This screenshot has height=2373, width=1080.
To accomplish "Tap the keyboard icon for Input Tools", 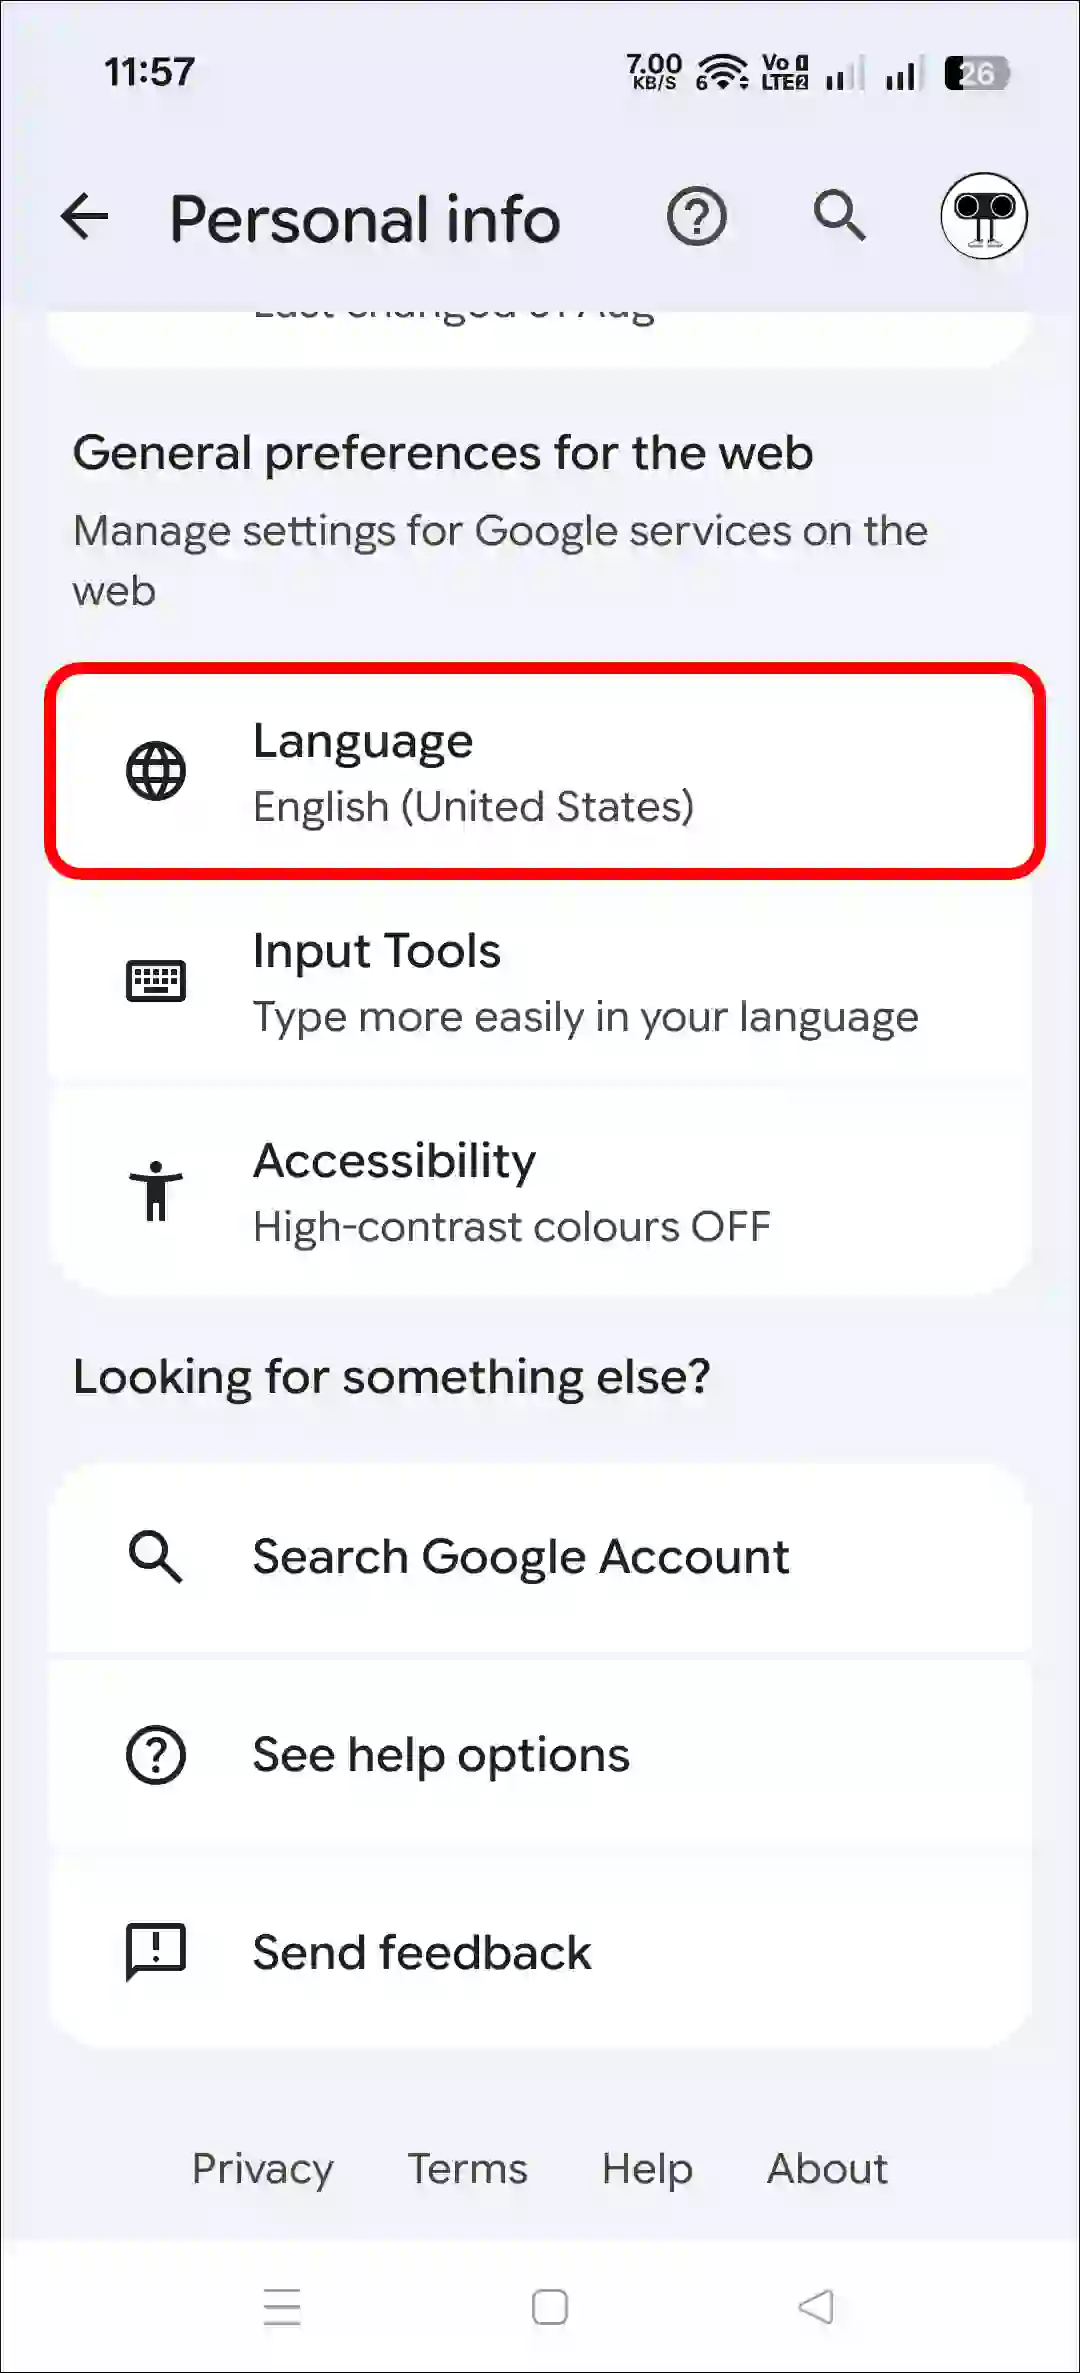I will click(156, 981).
